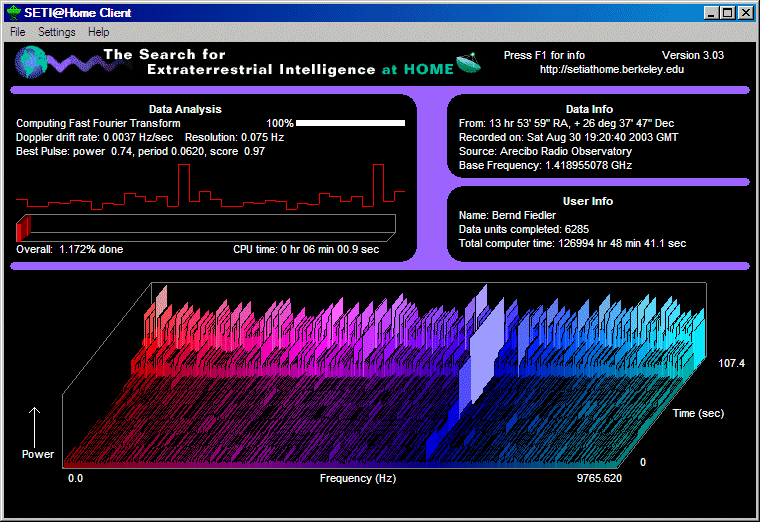Click the '9765.620' frequency value
Screen dimensions: 760x522
tap(599, 478)
